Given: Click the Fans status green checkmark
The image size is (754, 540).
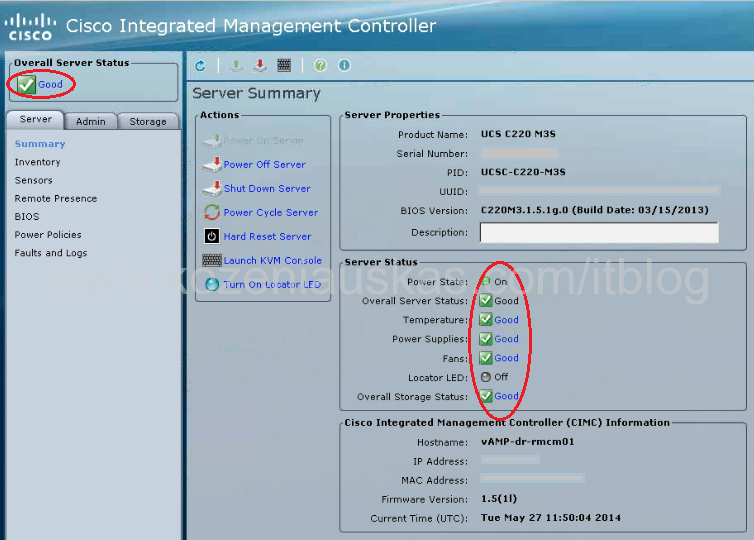Looking at the screenshot, I should tap(486, 358).
